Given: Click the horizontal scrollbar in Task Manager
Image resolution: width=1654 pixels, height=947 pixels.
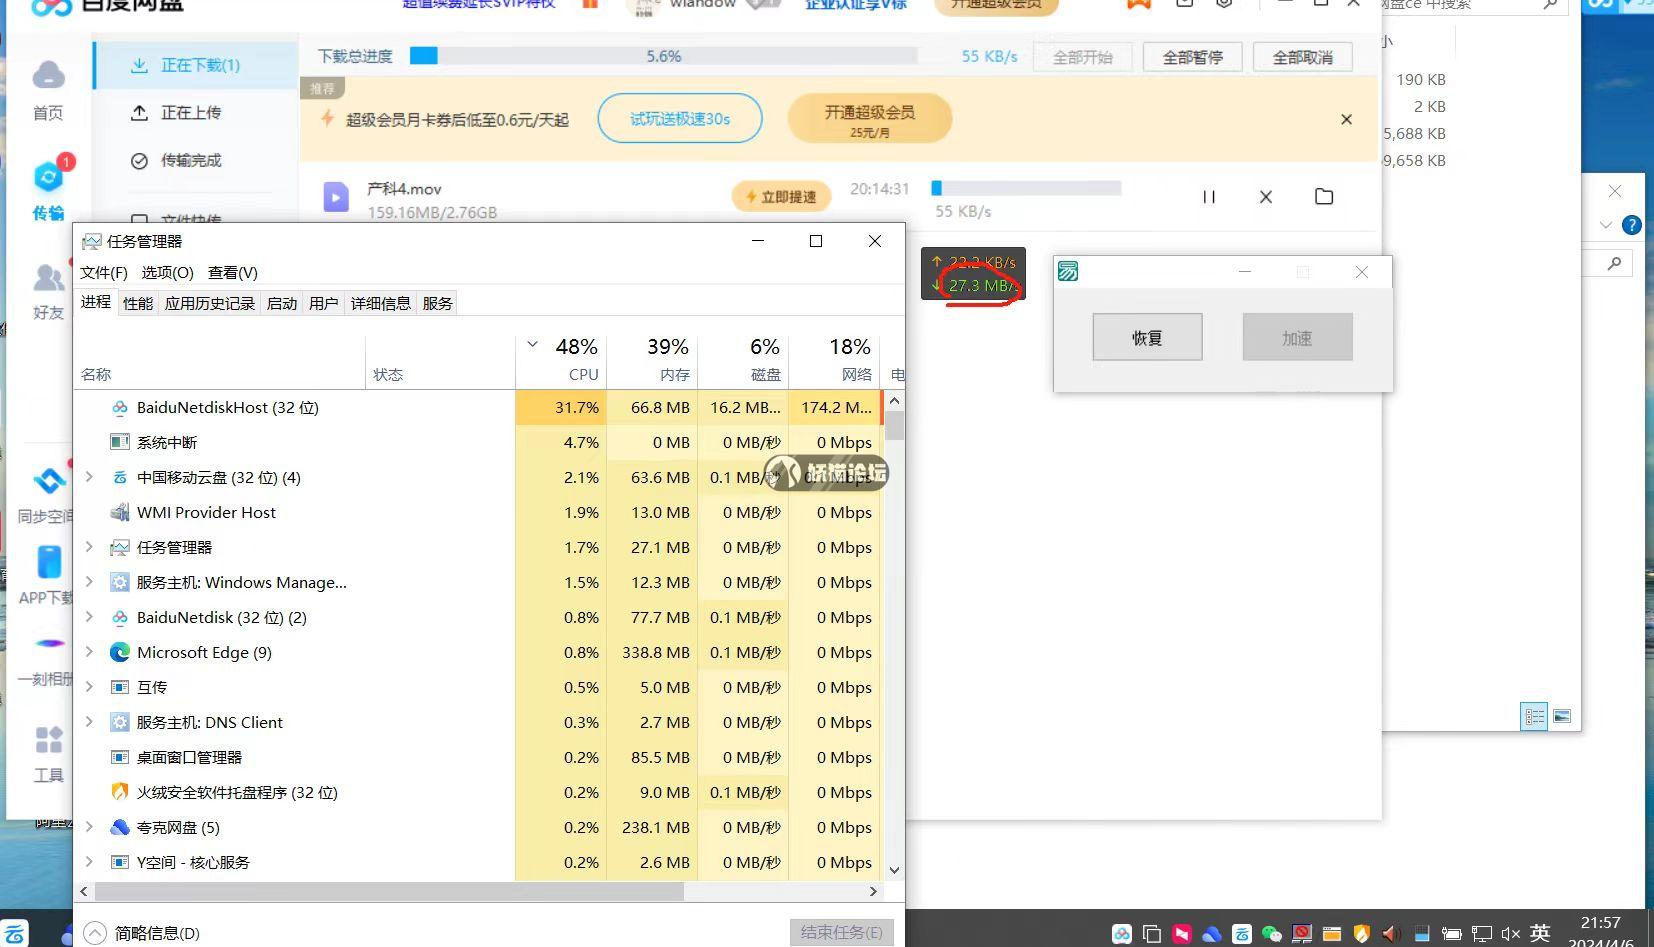Looking at the screenshot, I should (390, 890).
